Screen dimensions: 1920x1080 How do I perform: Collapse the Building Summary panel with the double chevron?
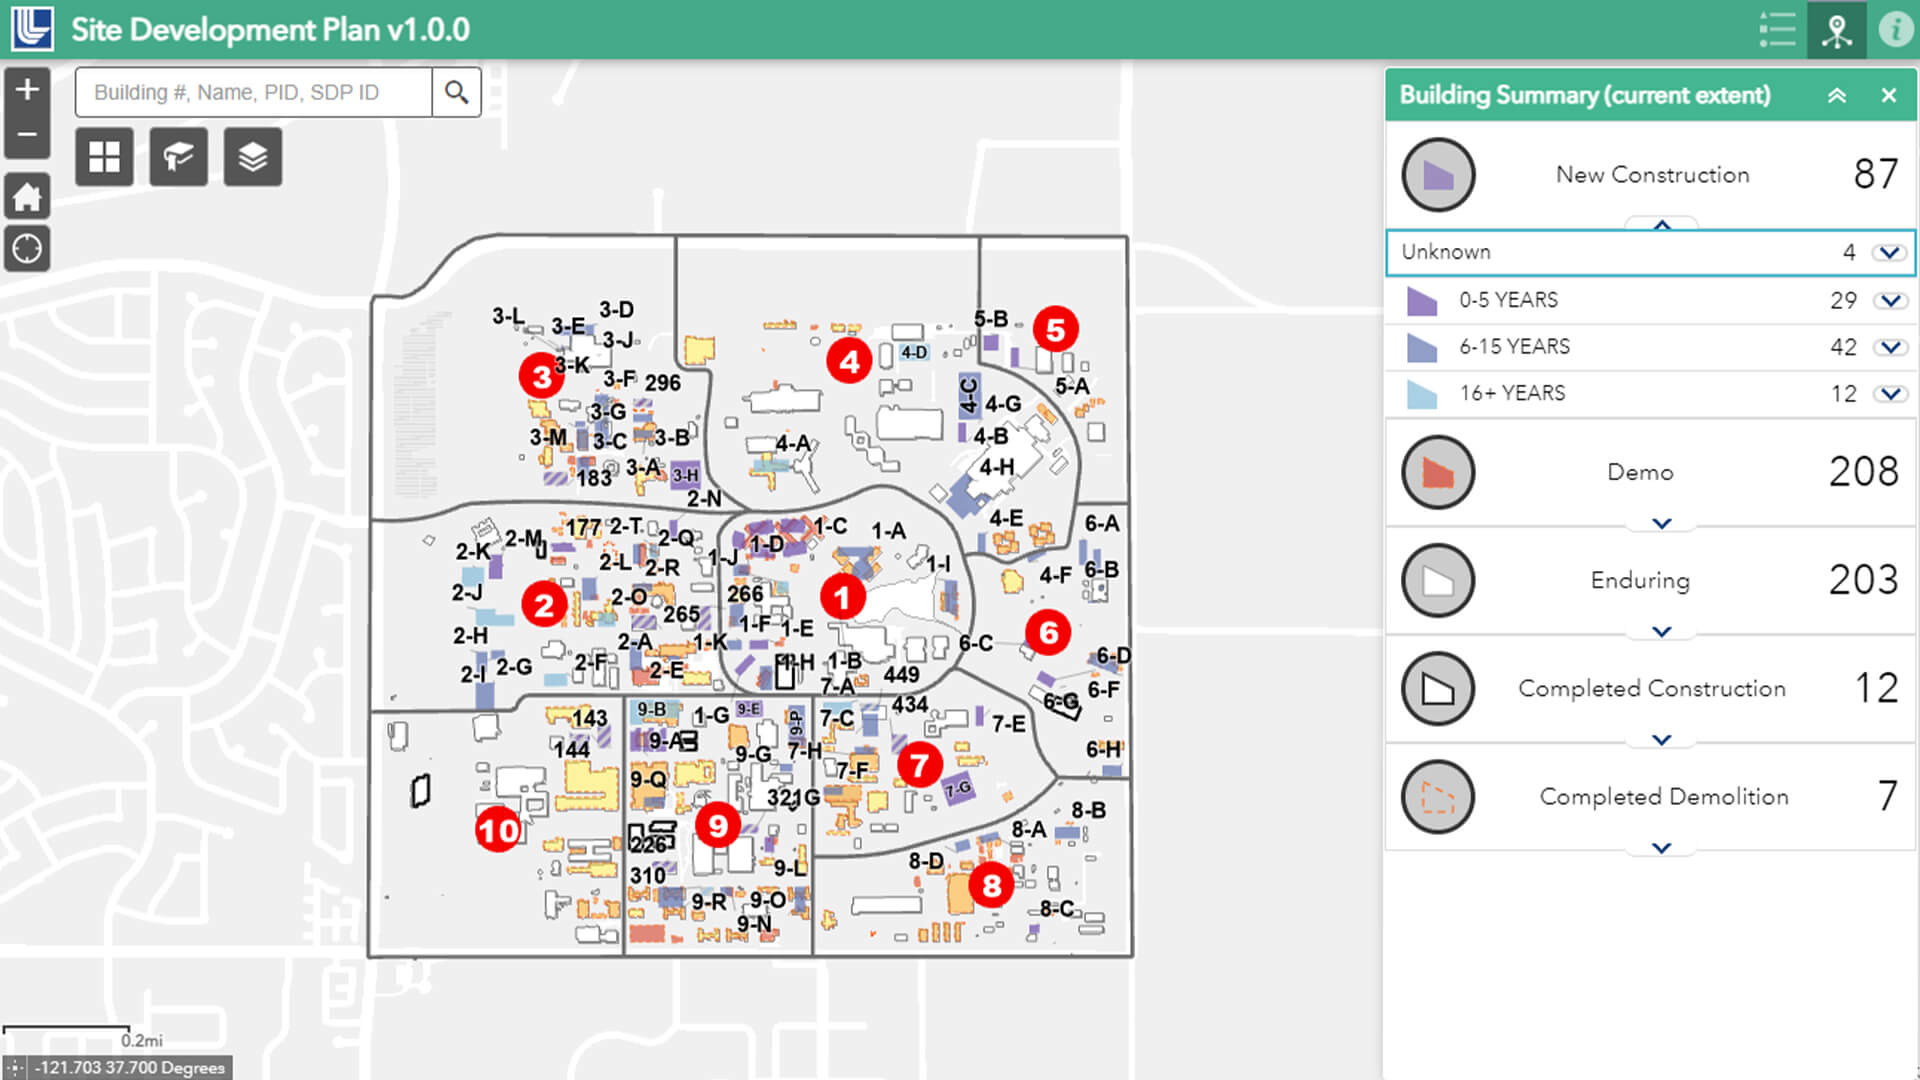pos(1837,96)
